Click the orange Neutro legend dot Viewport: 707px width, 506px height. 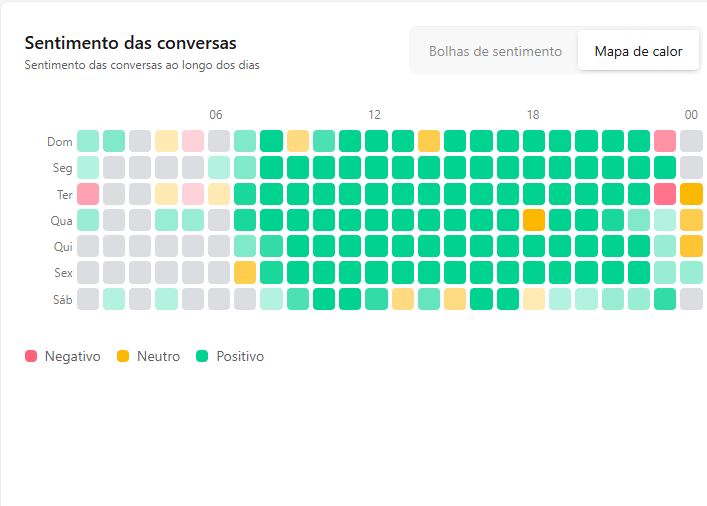coord(123,356)
